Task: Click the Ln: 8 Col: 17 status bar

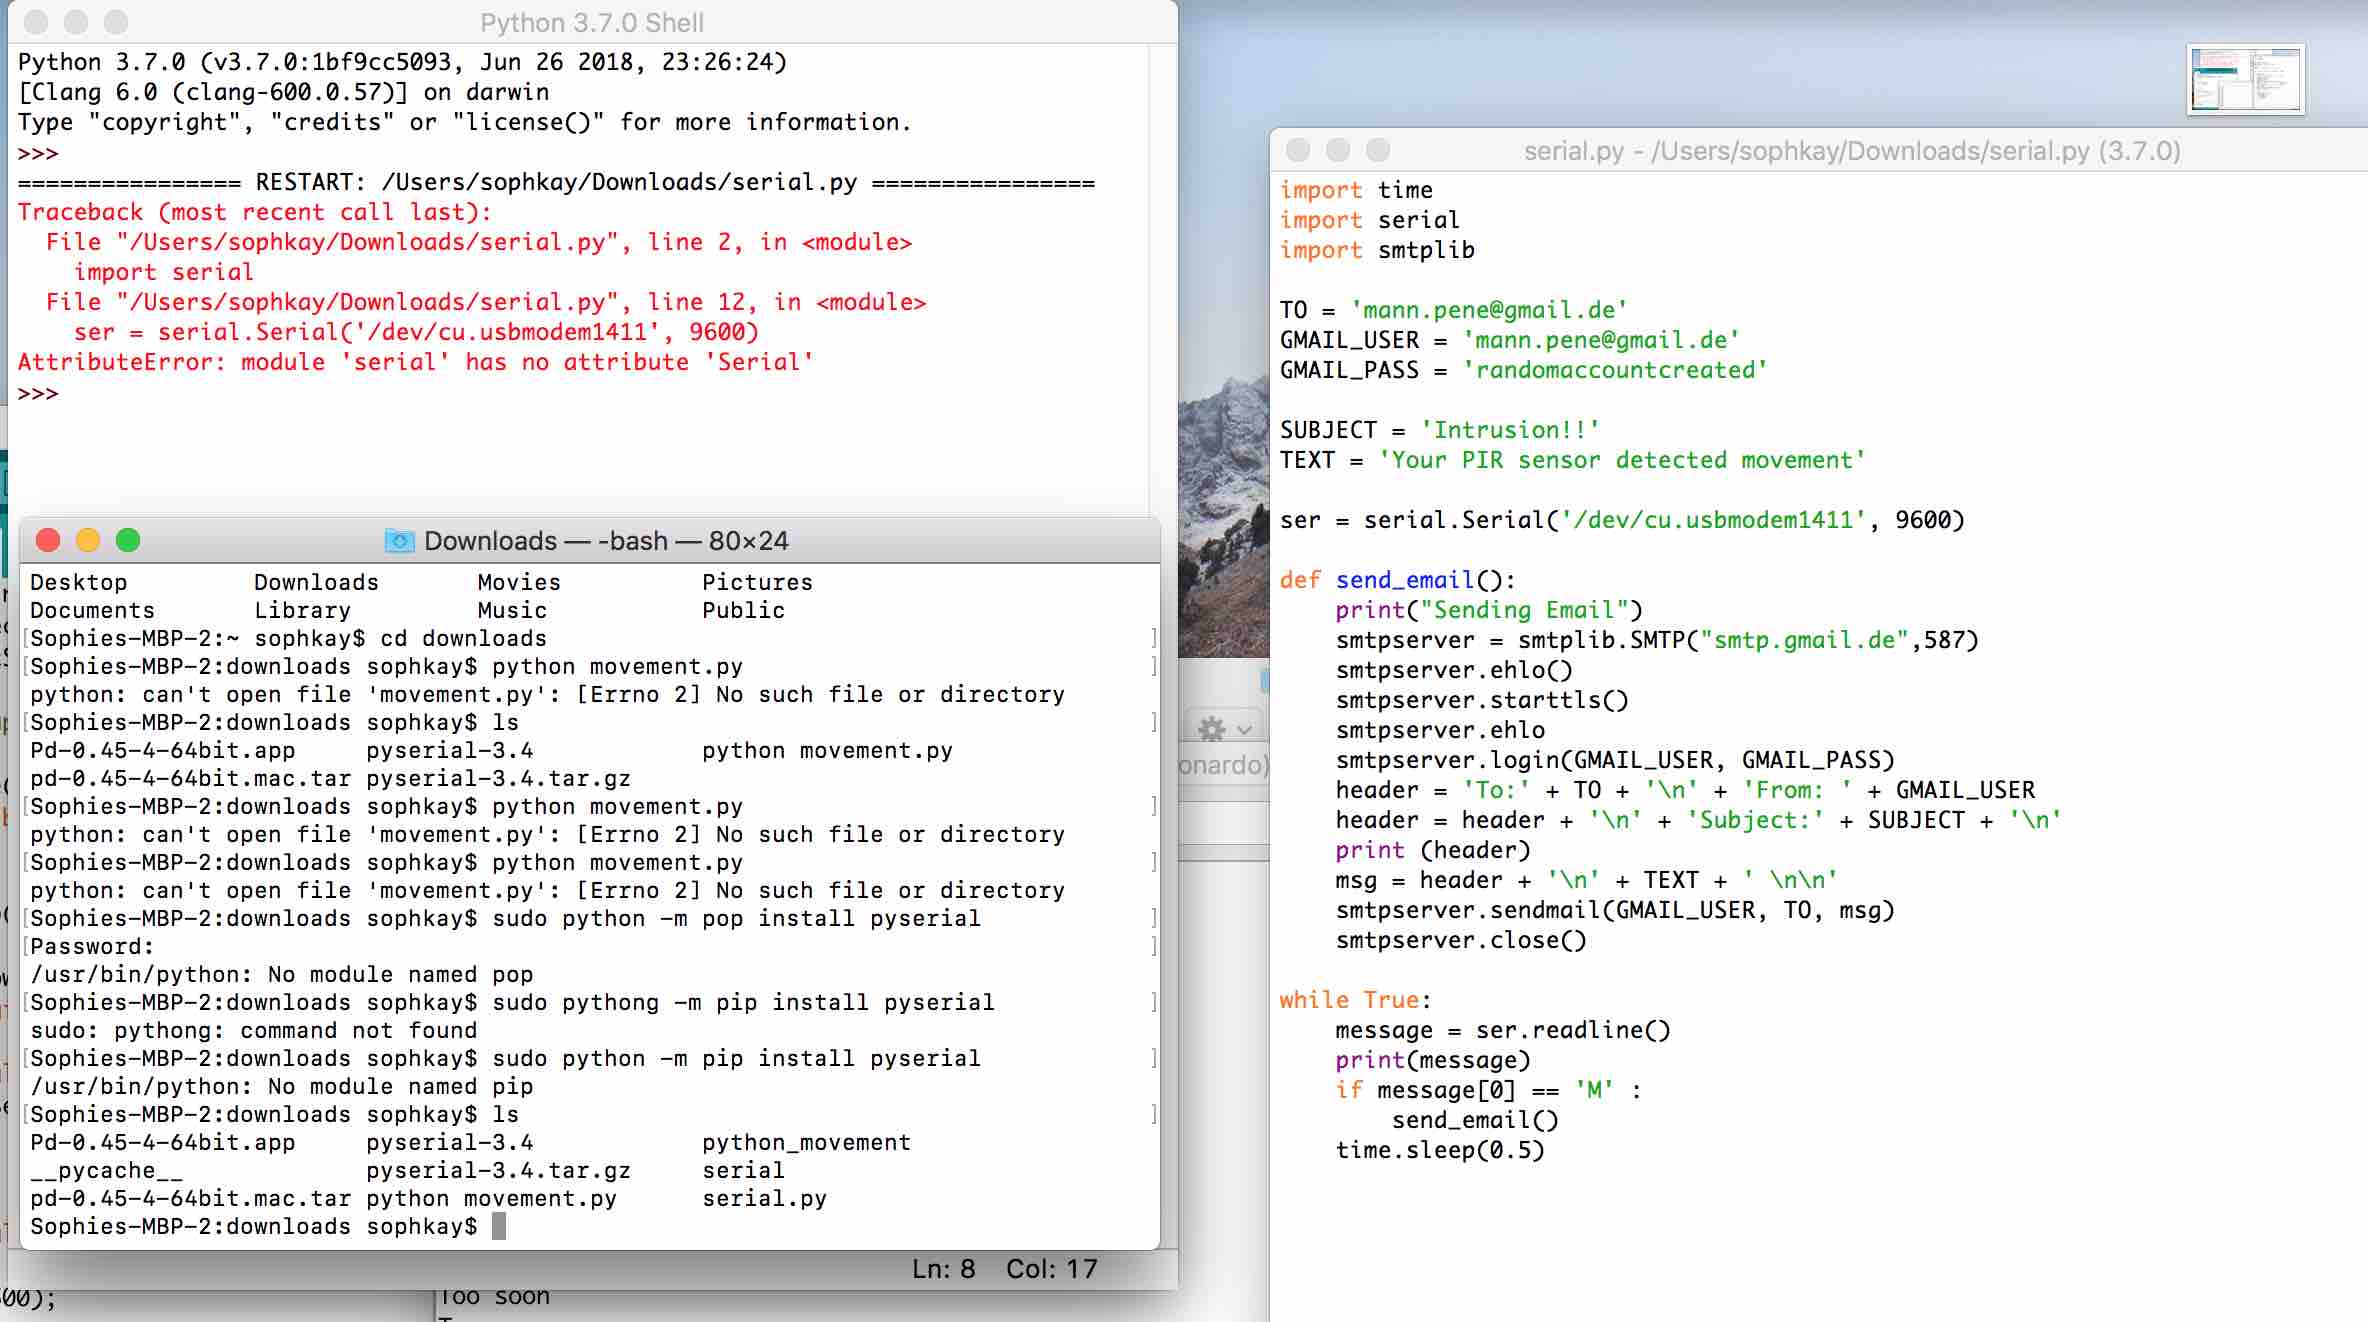Action: pos(1003,1269)
